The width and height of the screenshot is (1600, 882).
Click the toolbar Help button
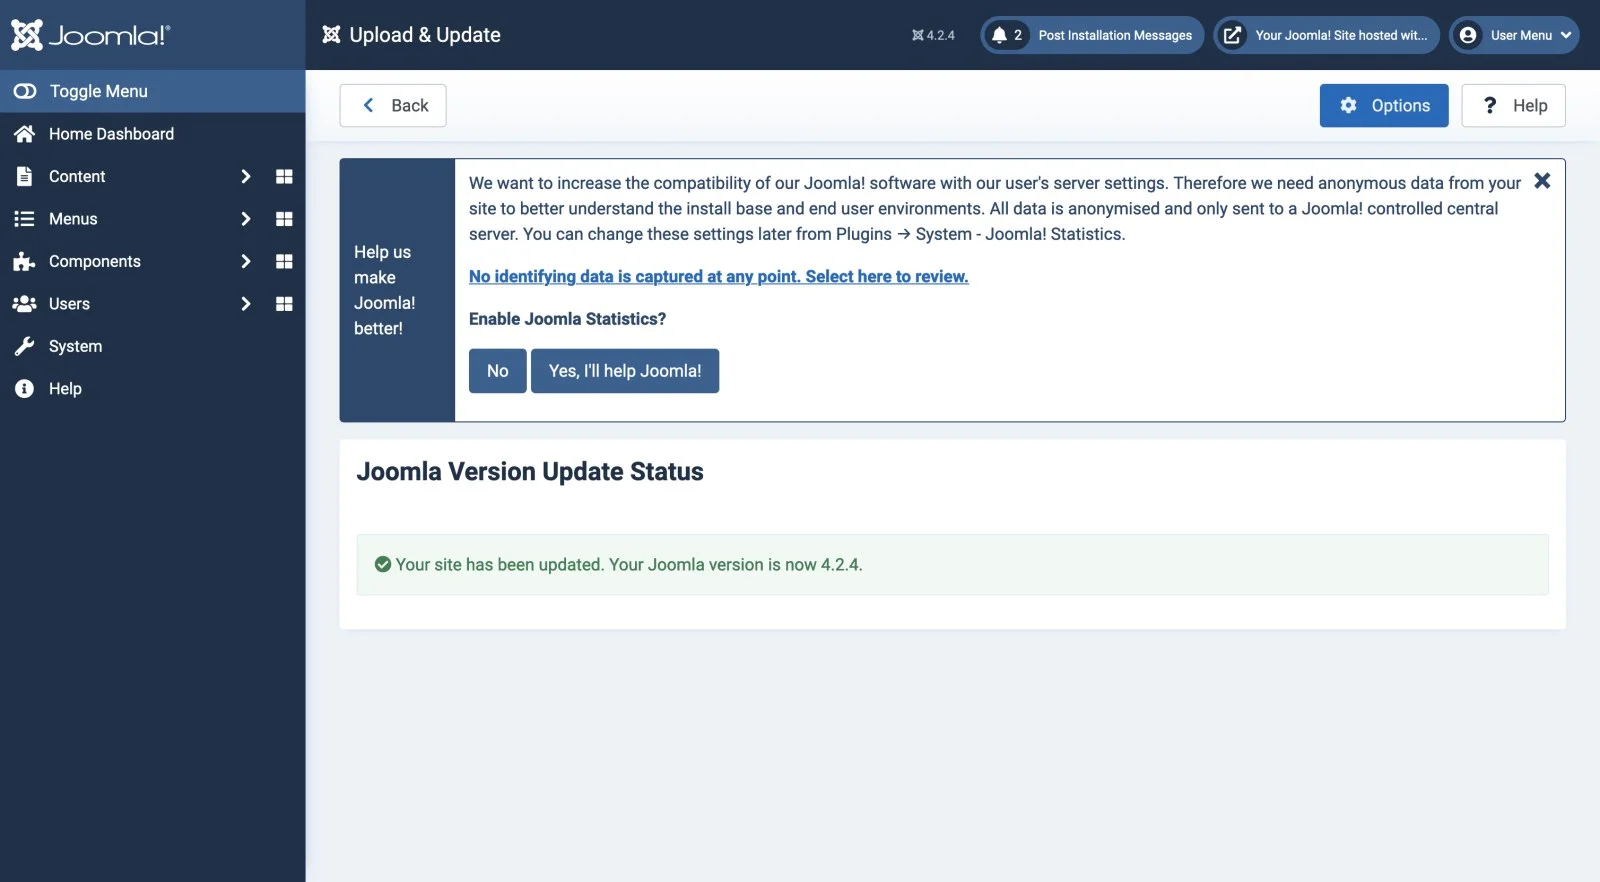pos(1513,106)
